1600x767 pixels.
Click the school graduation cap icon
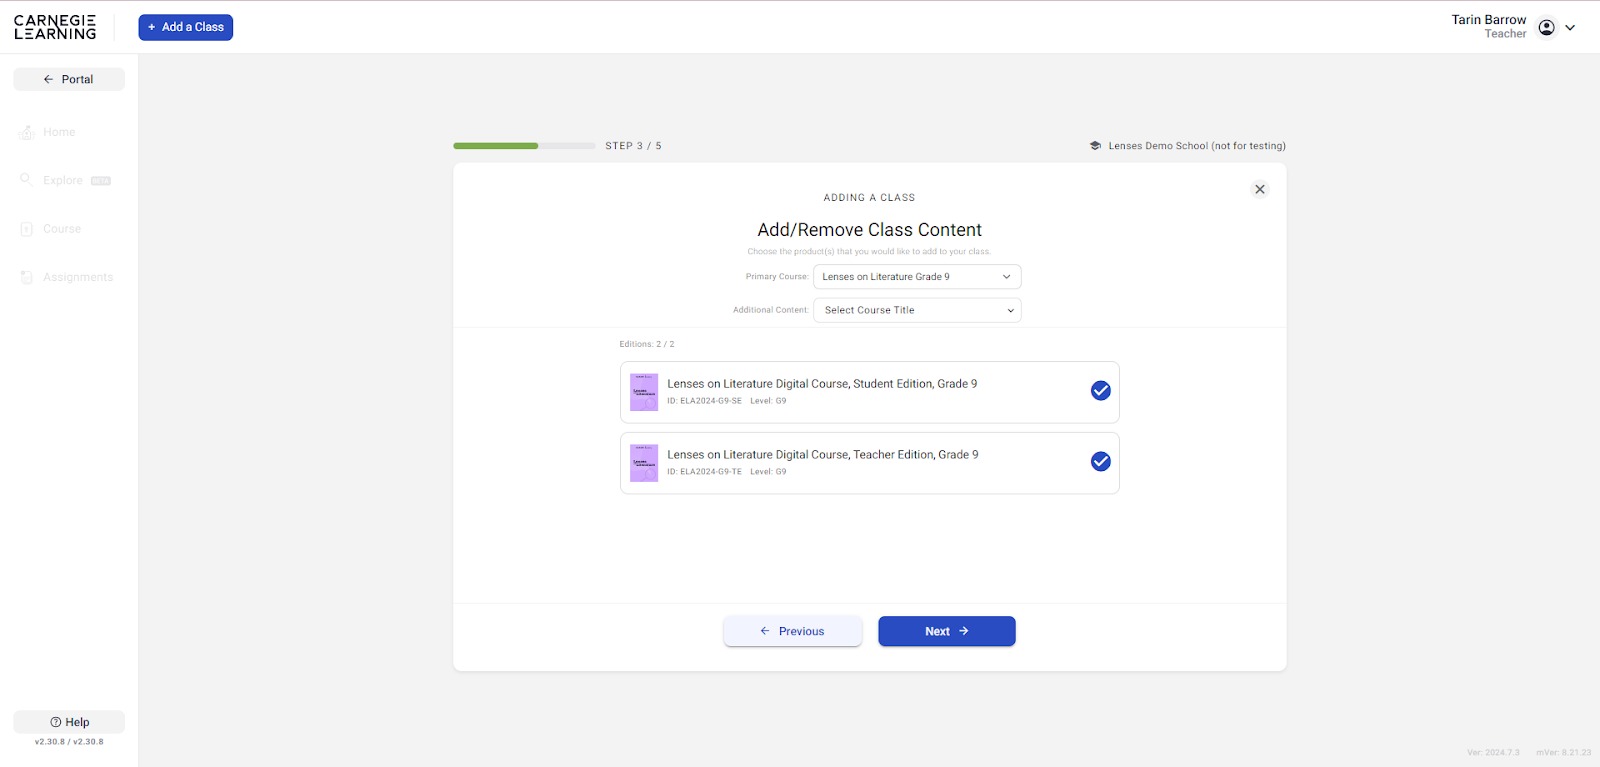click(1095, 146)
